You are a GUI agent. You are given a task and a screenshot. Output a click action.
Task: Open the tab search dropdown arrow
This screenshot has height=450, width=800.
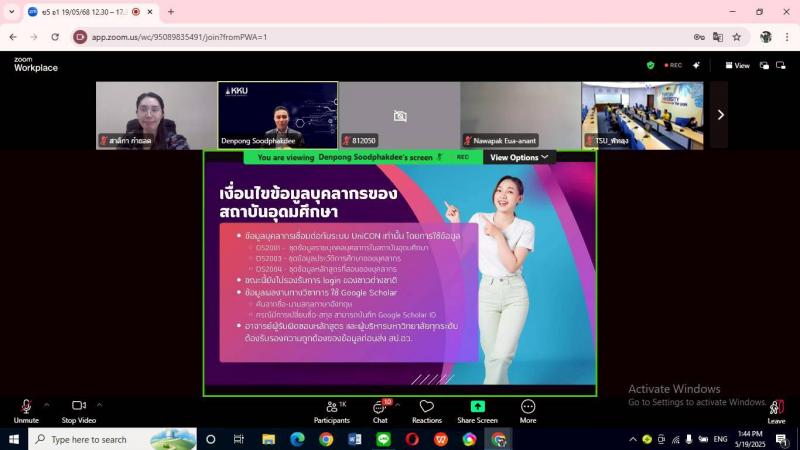(x=11, y=12)
